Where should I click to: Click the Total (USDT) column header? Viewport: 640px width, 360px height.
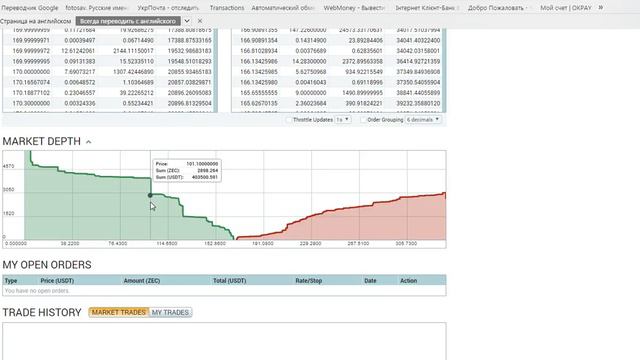click(229, 281)
